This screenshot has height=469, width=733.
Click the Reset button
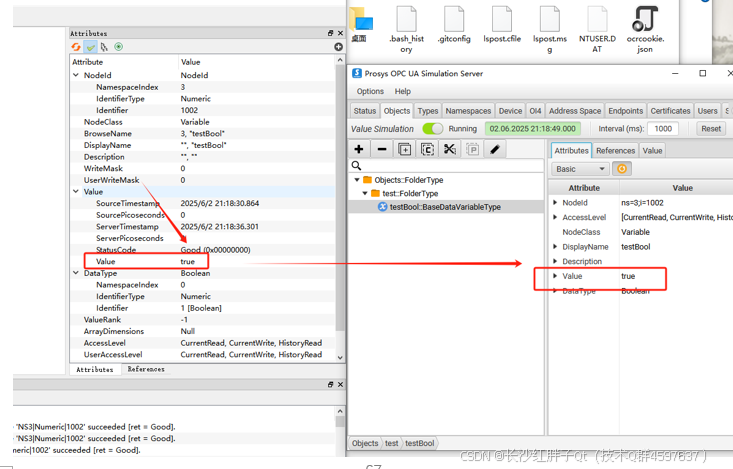(710, 129)
